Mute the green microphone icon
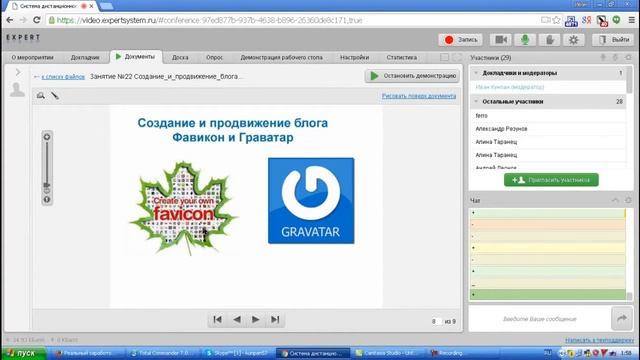 click(x=525, y=40)
